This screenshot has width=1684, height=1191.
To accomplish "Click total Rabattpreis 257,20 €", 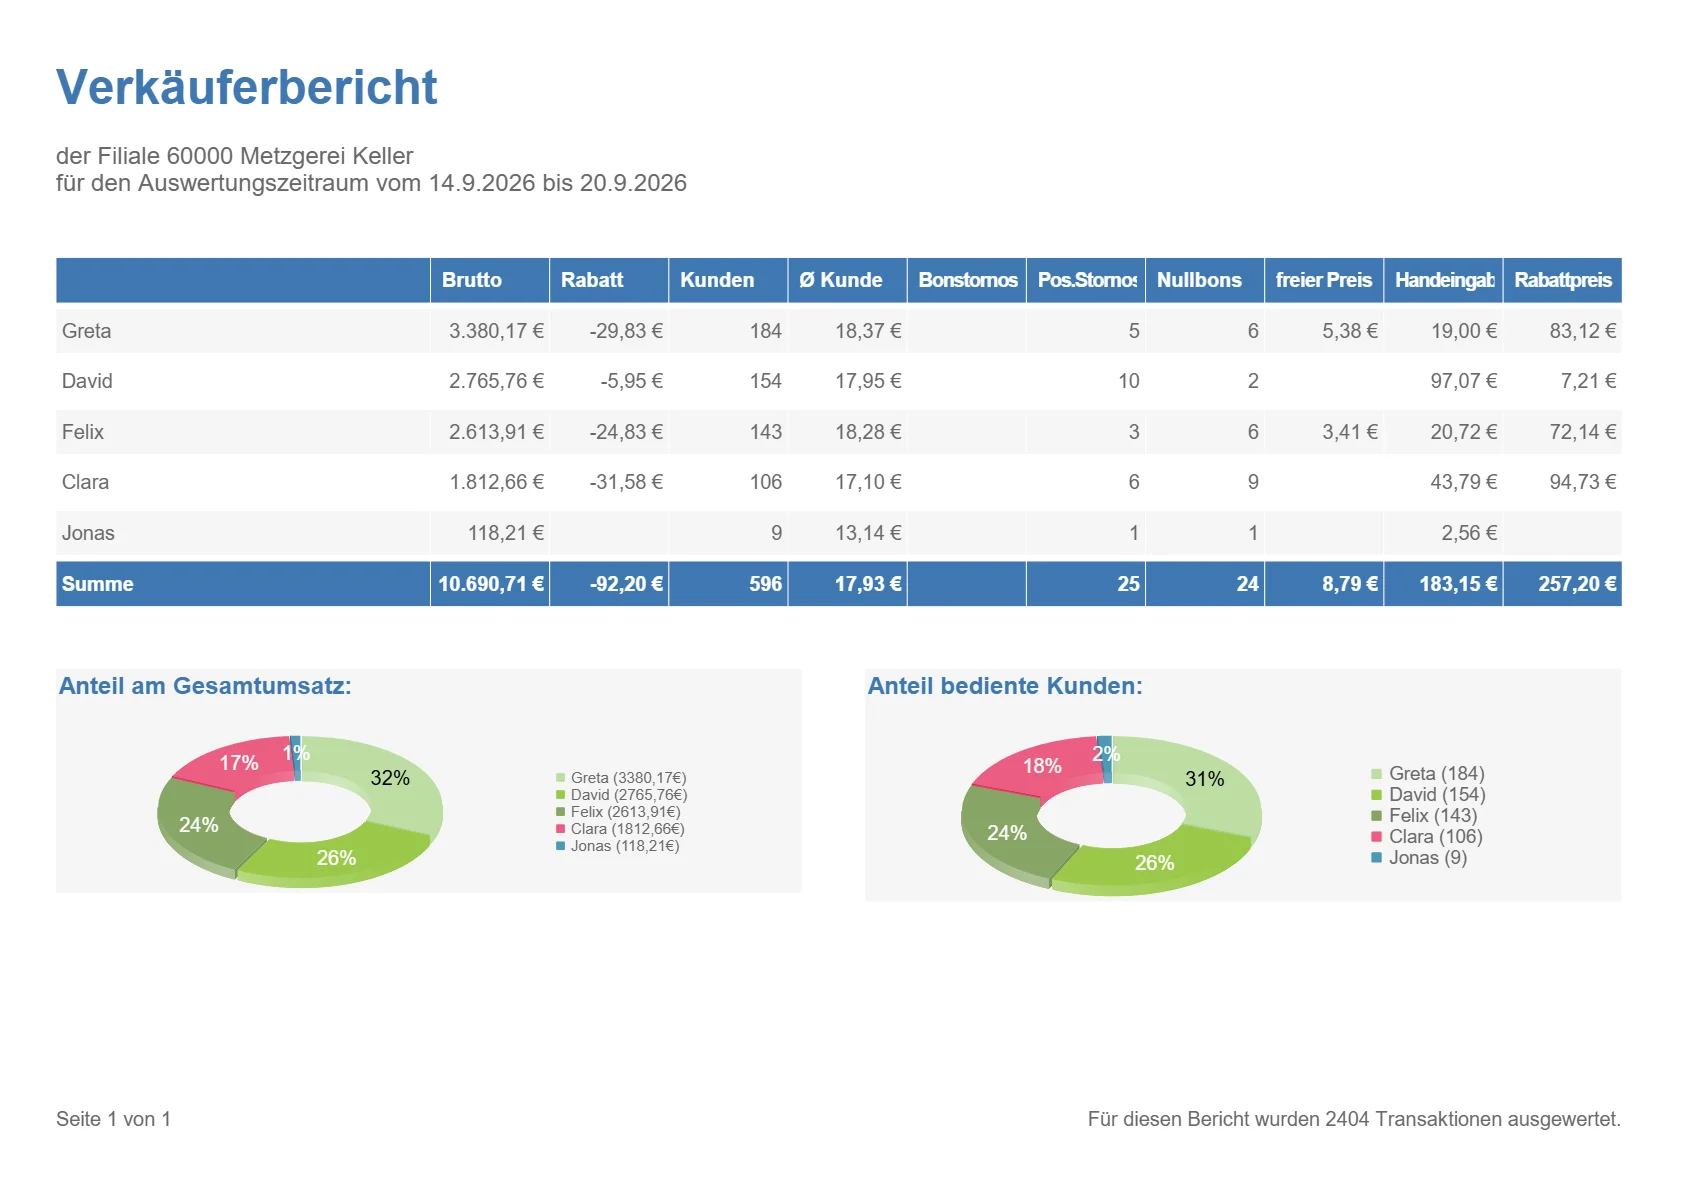I will coord(1577,584).
